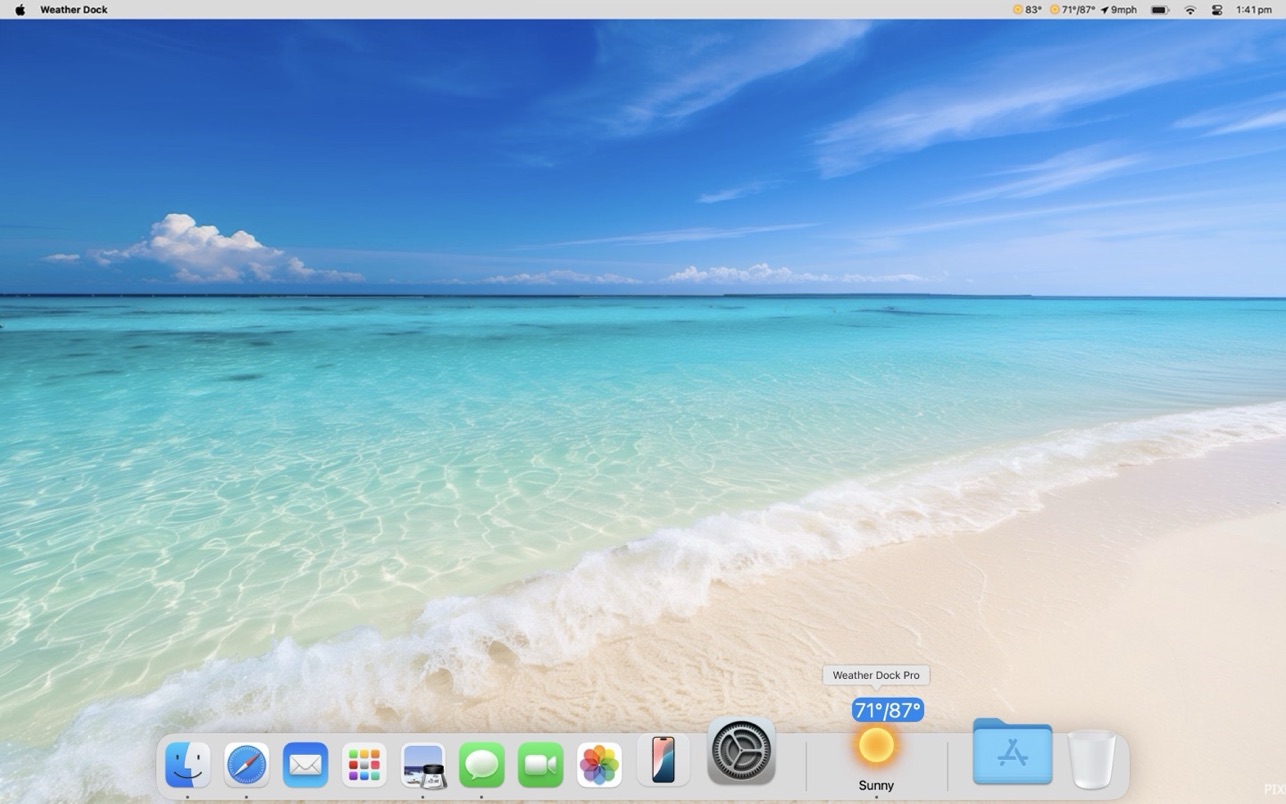Viewport: 1286px width, 804px height.
Task: Open the Trash in Dock
Action: 1091,760
